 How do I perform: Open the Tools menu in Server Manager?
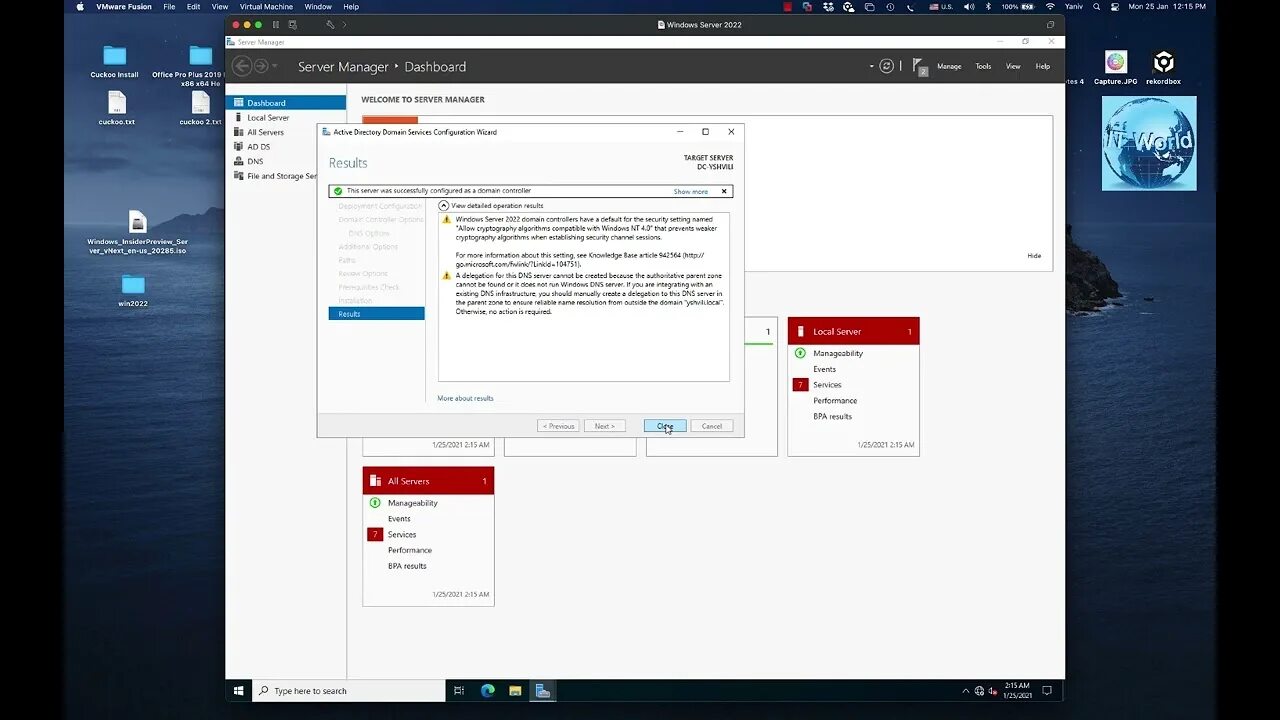983,66
